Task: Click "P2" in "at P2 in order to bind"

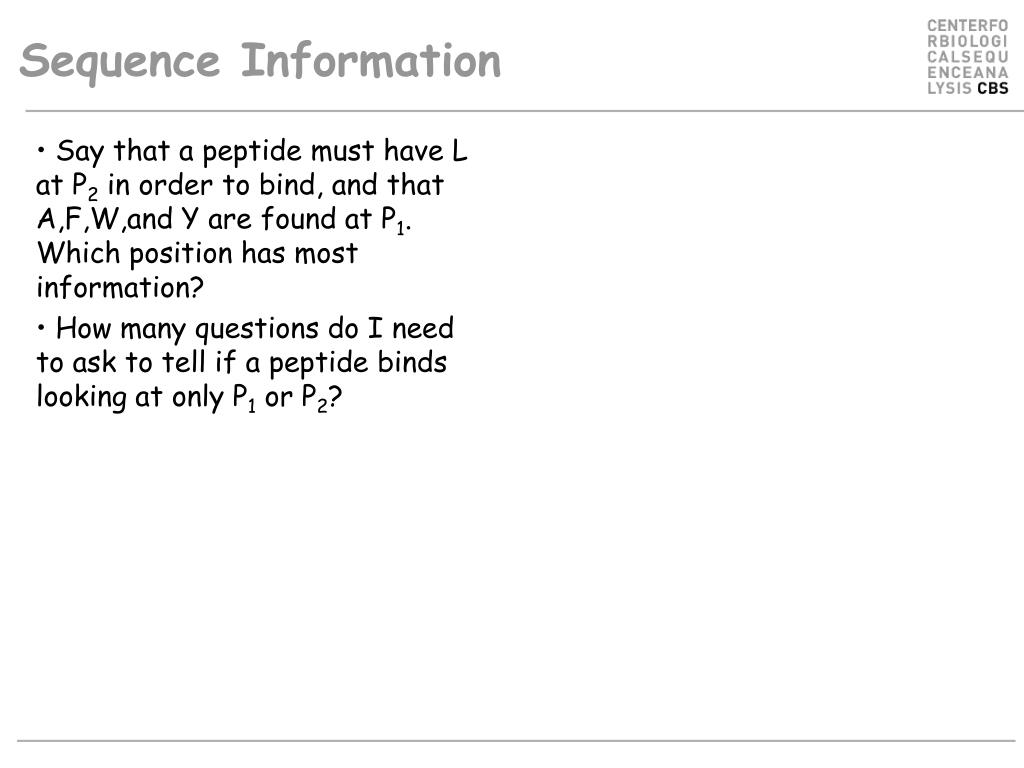Action: [85, 187]
